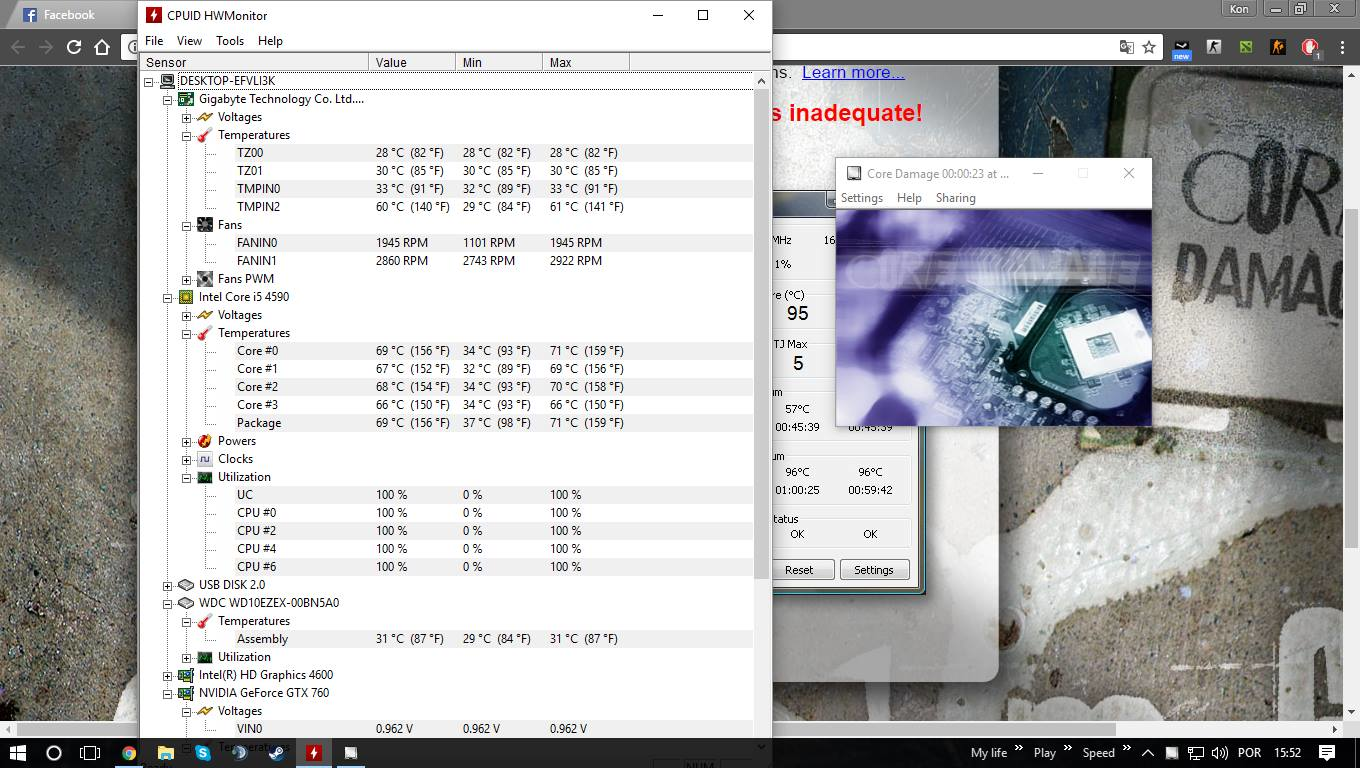Open Windows Action Center notifications
The width and height of the screenshot is (1360, 768).
click(1327, 753)
